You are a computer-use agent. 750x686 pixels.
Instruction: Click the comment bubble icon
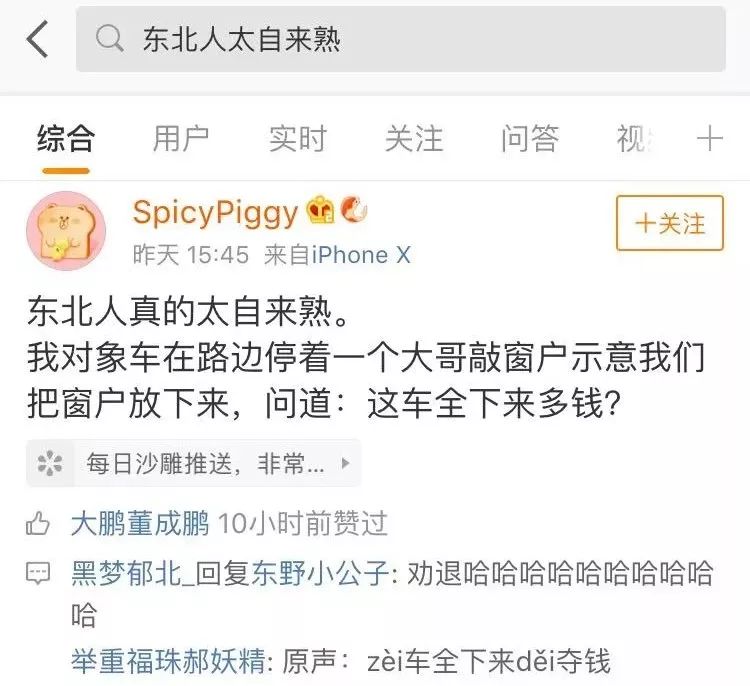(x=38, y=573)
